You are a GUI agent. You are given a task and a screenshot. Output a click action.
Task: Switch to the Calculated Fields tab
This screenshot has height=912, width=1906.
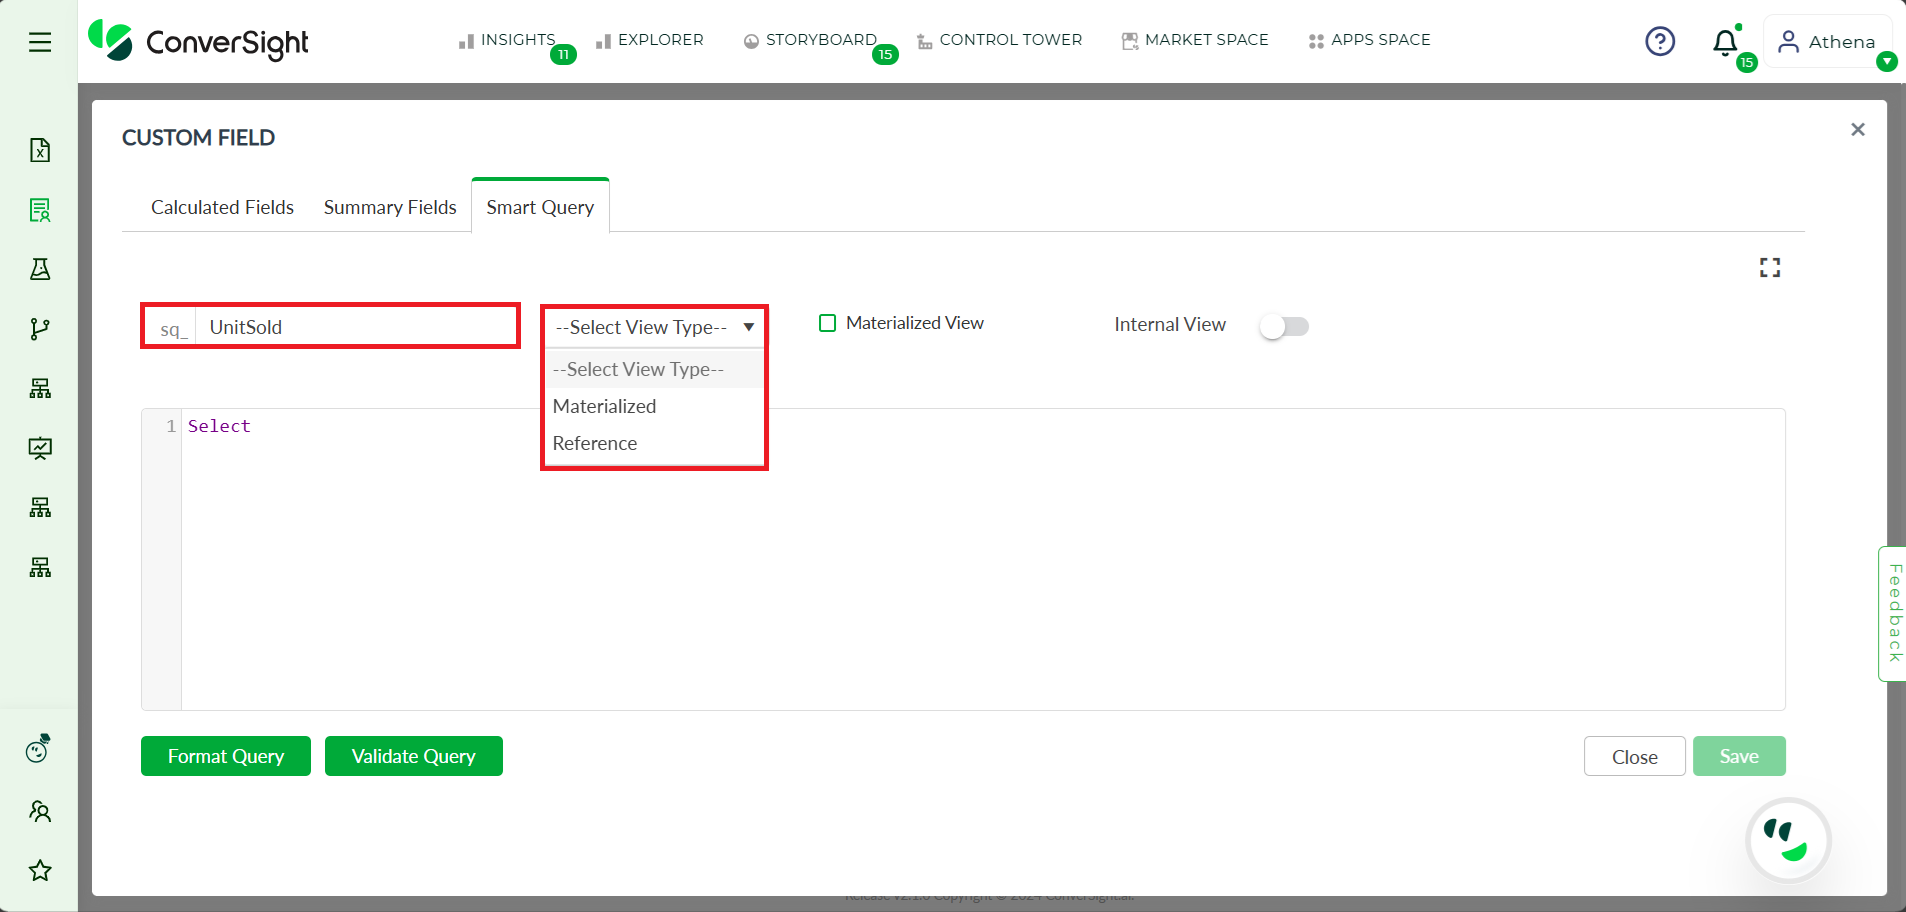222,207
